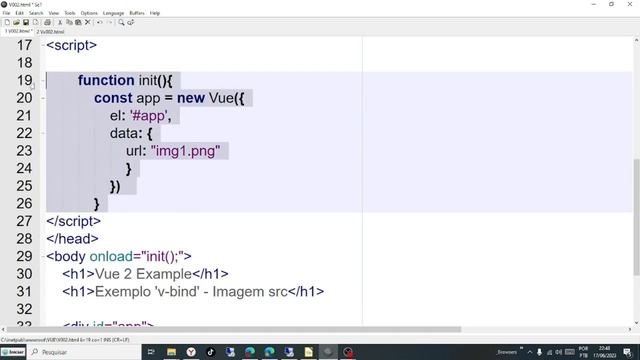This screenshot has height=360, width=640.
Task: Click the vertical scrollbar up arrow
Action: coord(636,40)
